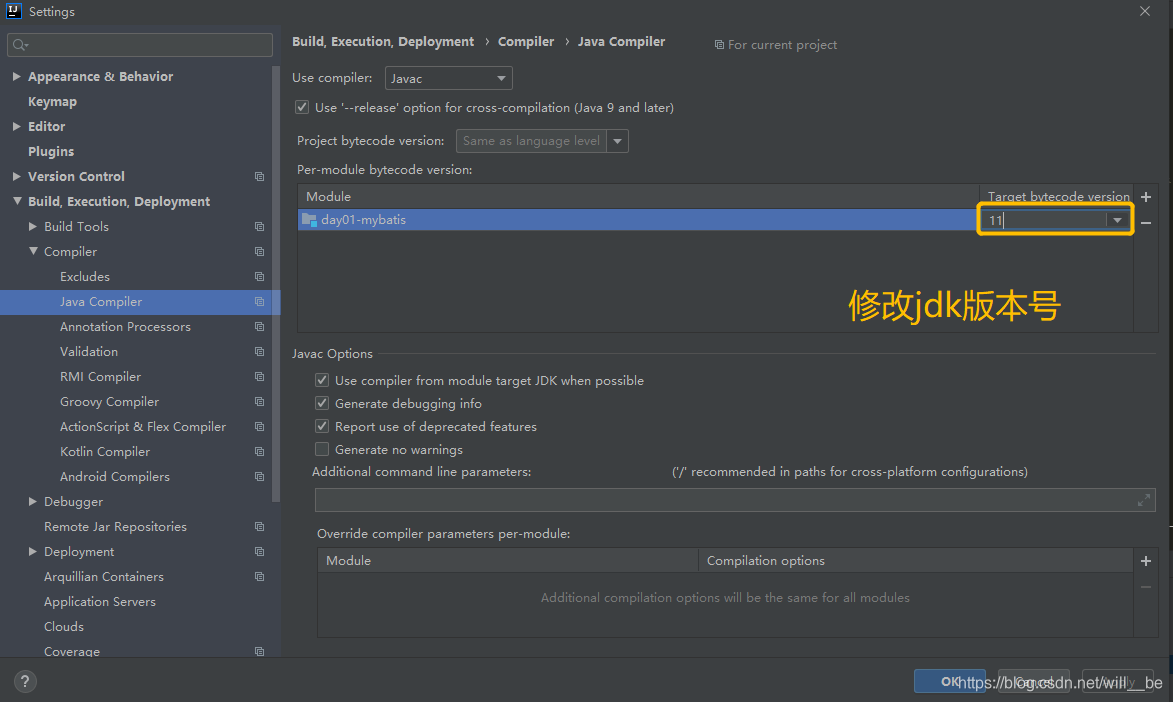The width and height of the screenshot is (1173, 702).
Task: Click the Apply button
Action: (1118, 681)
